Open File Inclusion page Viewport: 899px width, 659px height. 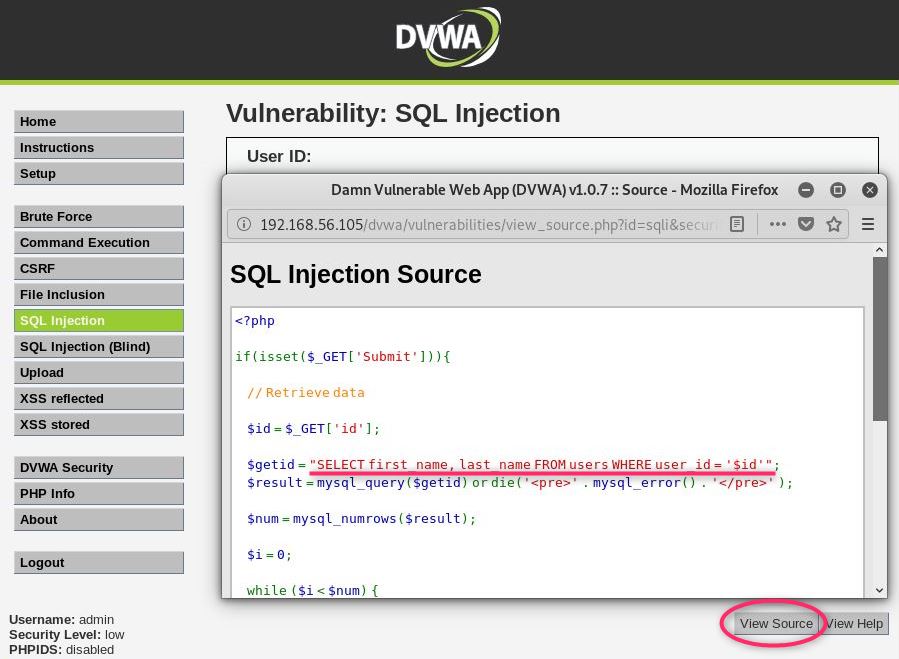click(x=99, y=294)
